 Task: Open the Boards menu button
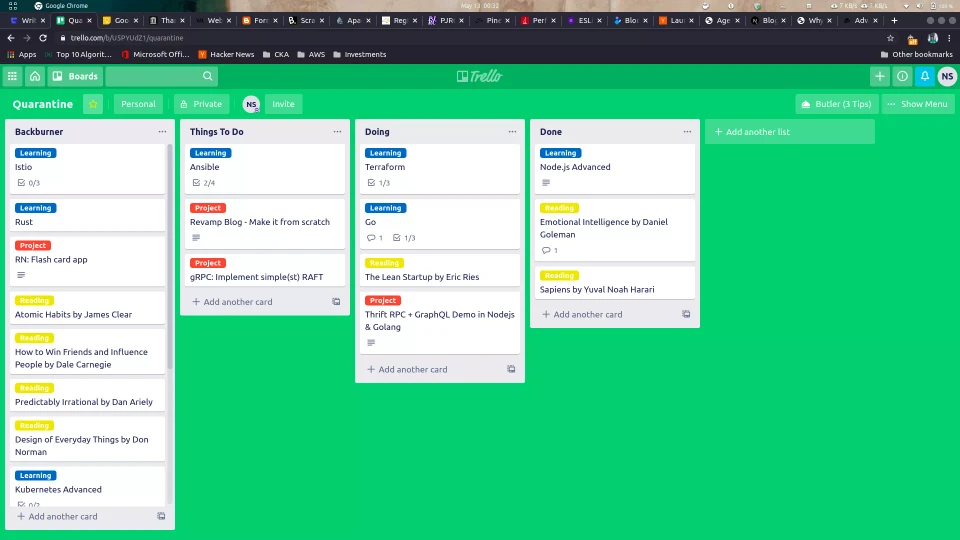point(75,77)
